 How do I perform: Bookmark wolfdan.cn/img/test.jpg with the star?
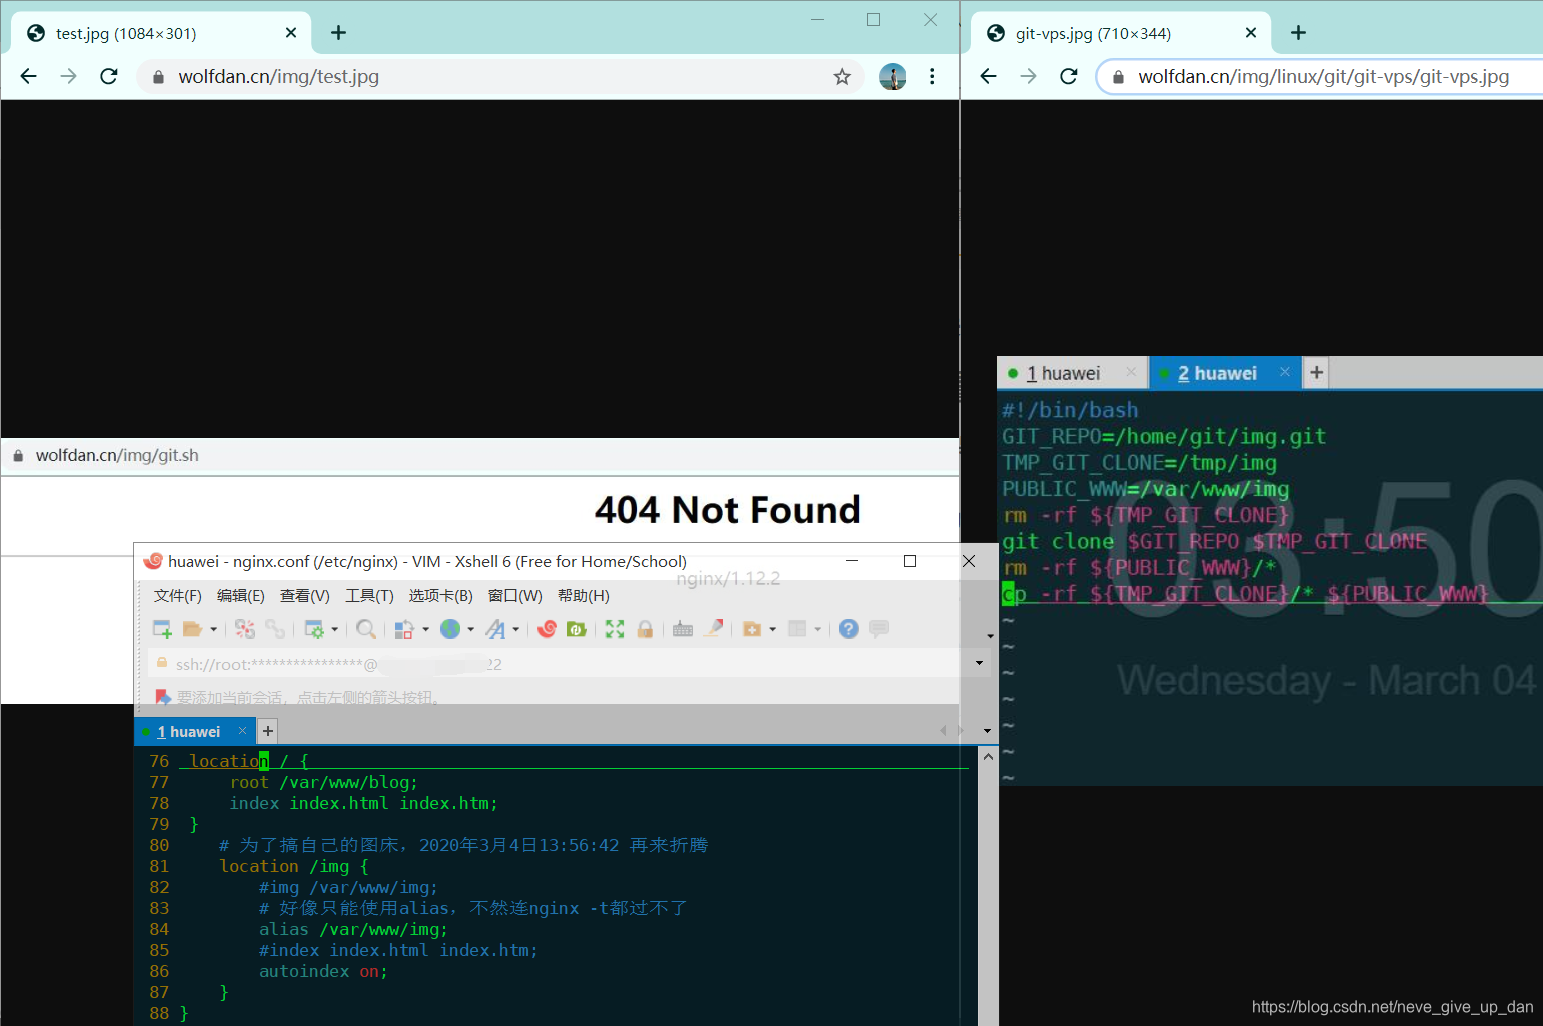click(842, 77)
